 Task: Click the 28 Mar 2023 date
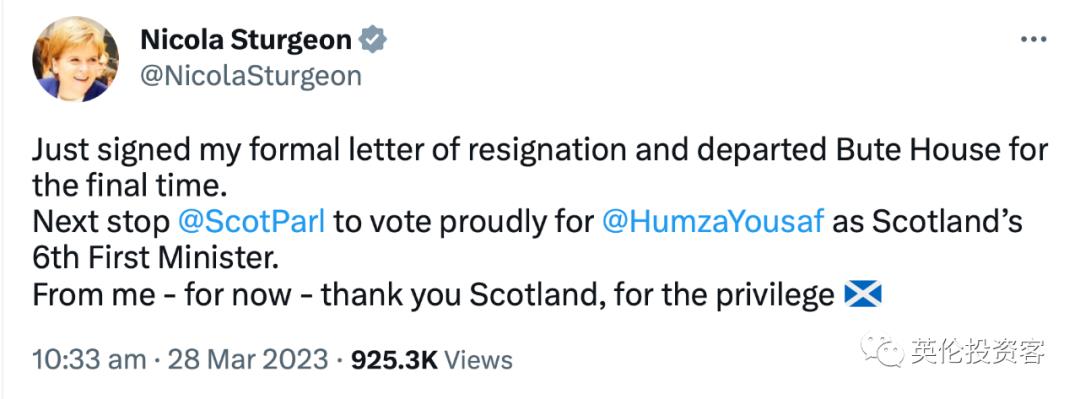click(x=248, y=360)
